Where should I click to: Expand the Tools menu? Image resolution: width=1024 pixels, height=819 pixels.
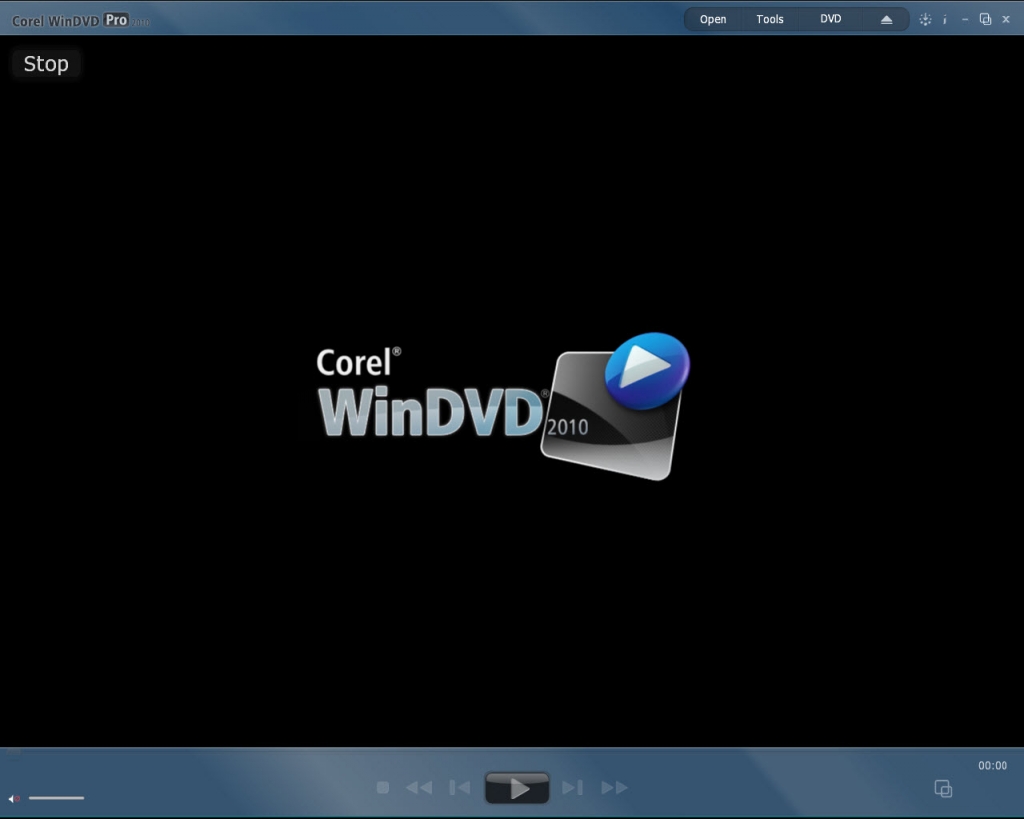point(770,19)
